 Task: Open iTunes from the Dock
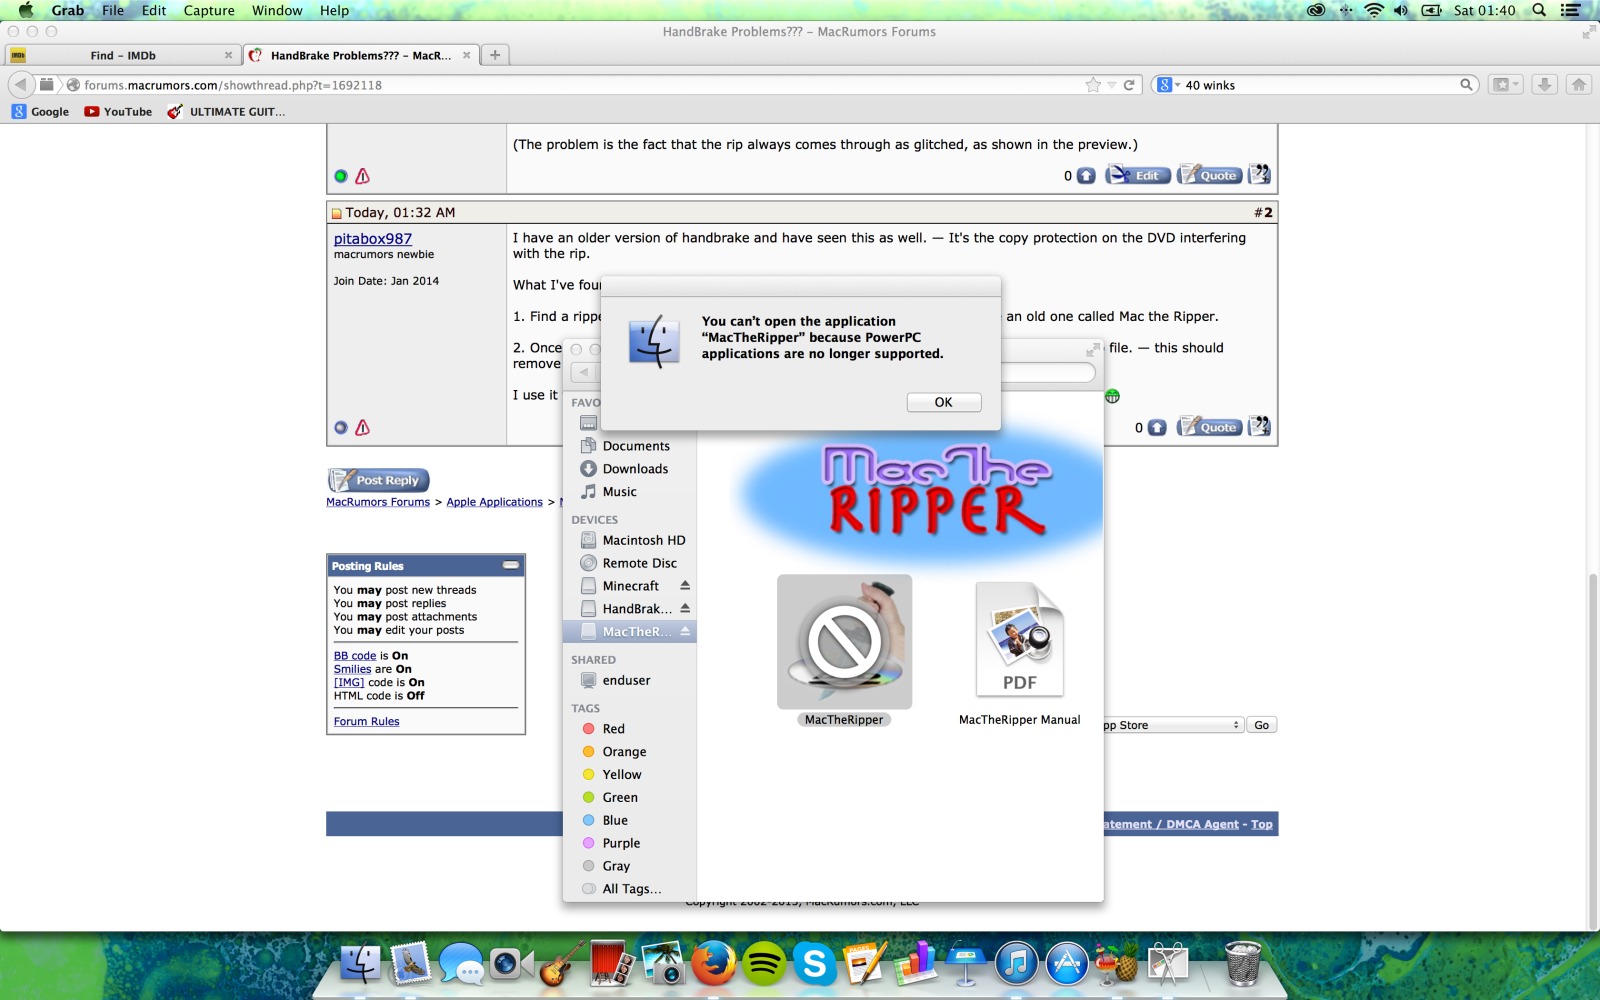1016,965
